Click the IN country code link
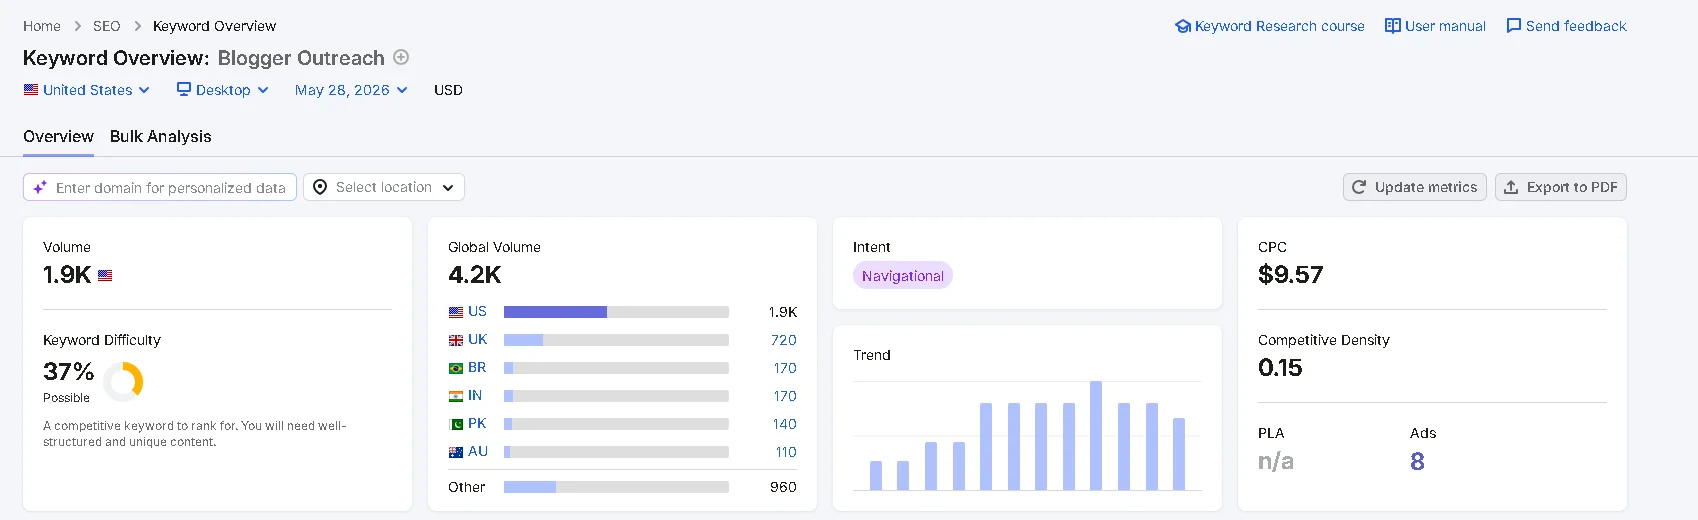The image size is (1698, 520). point(475,395)
